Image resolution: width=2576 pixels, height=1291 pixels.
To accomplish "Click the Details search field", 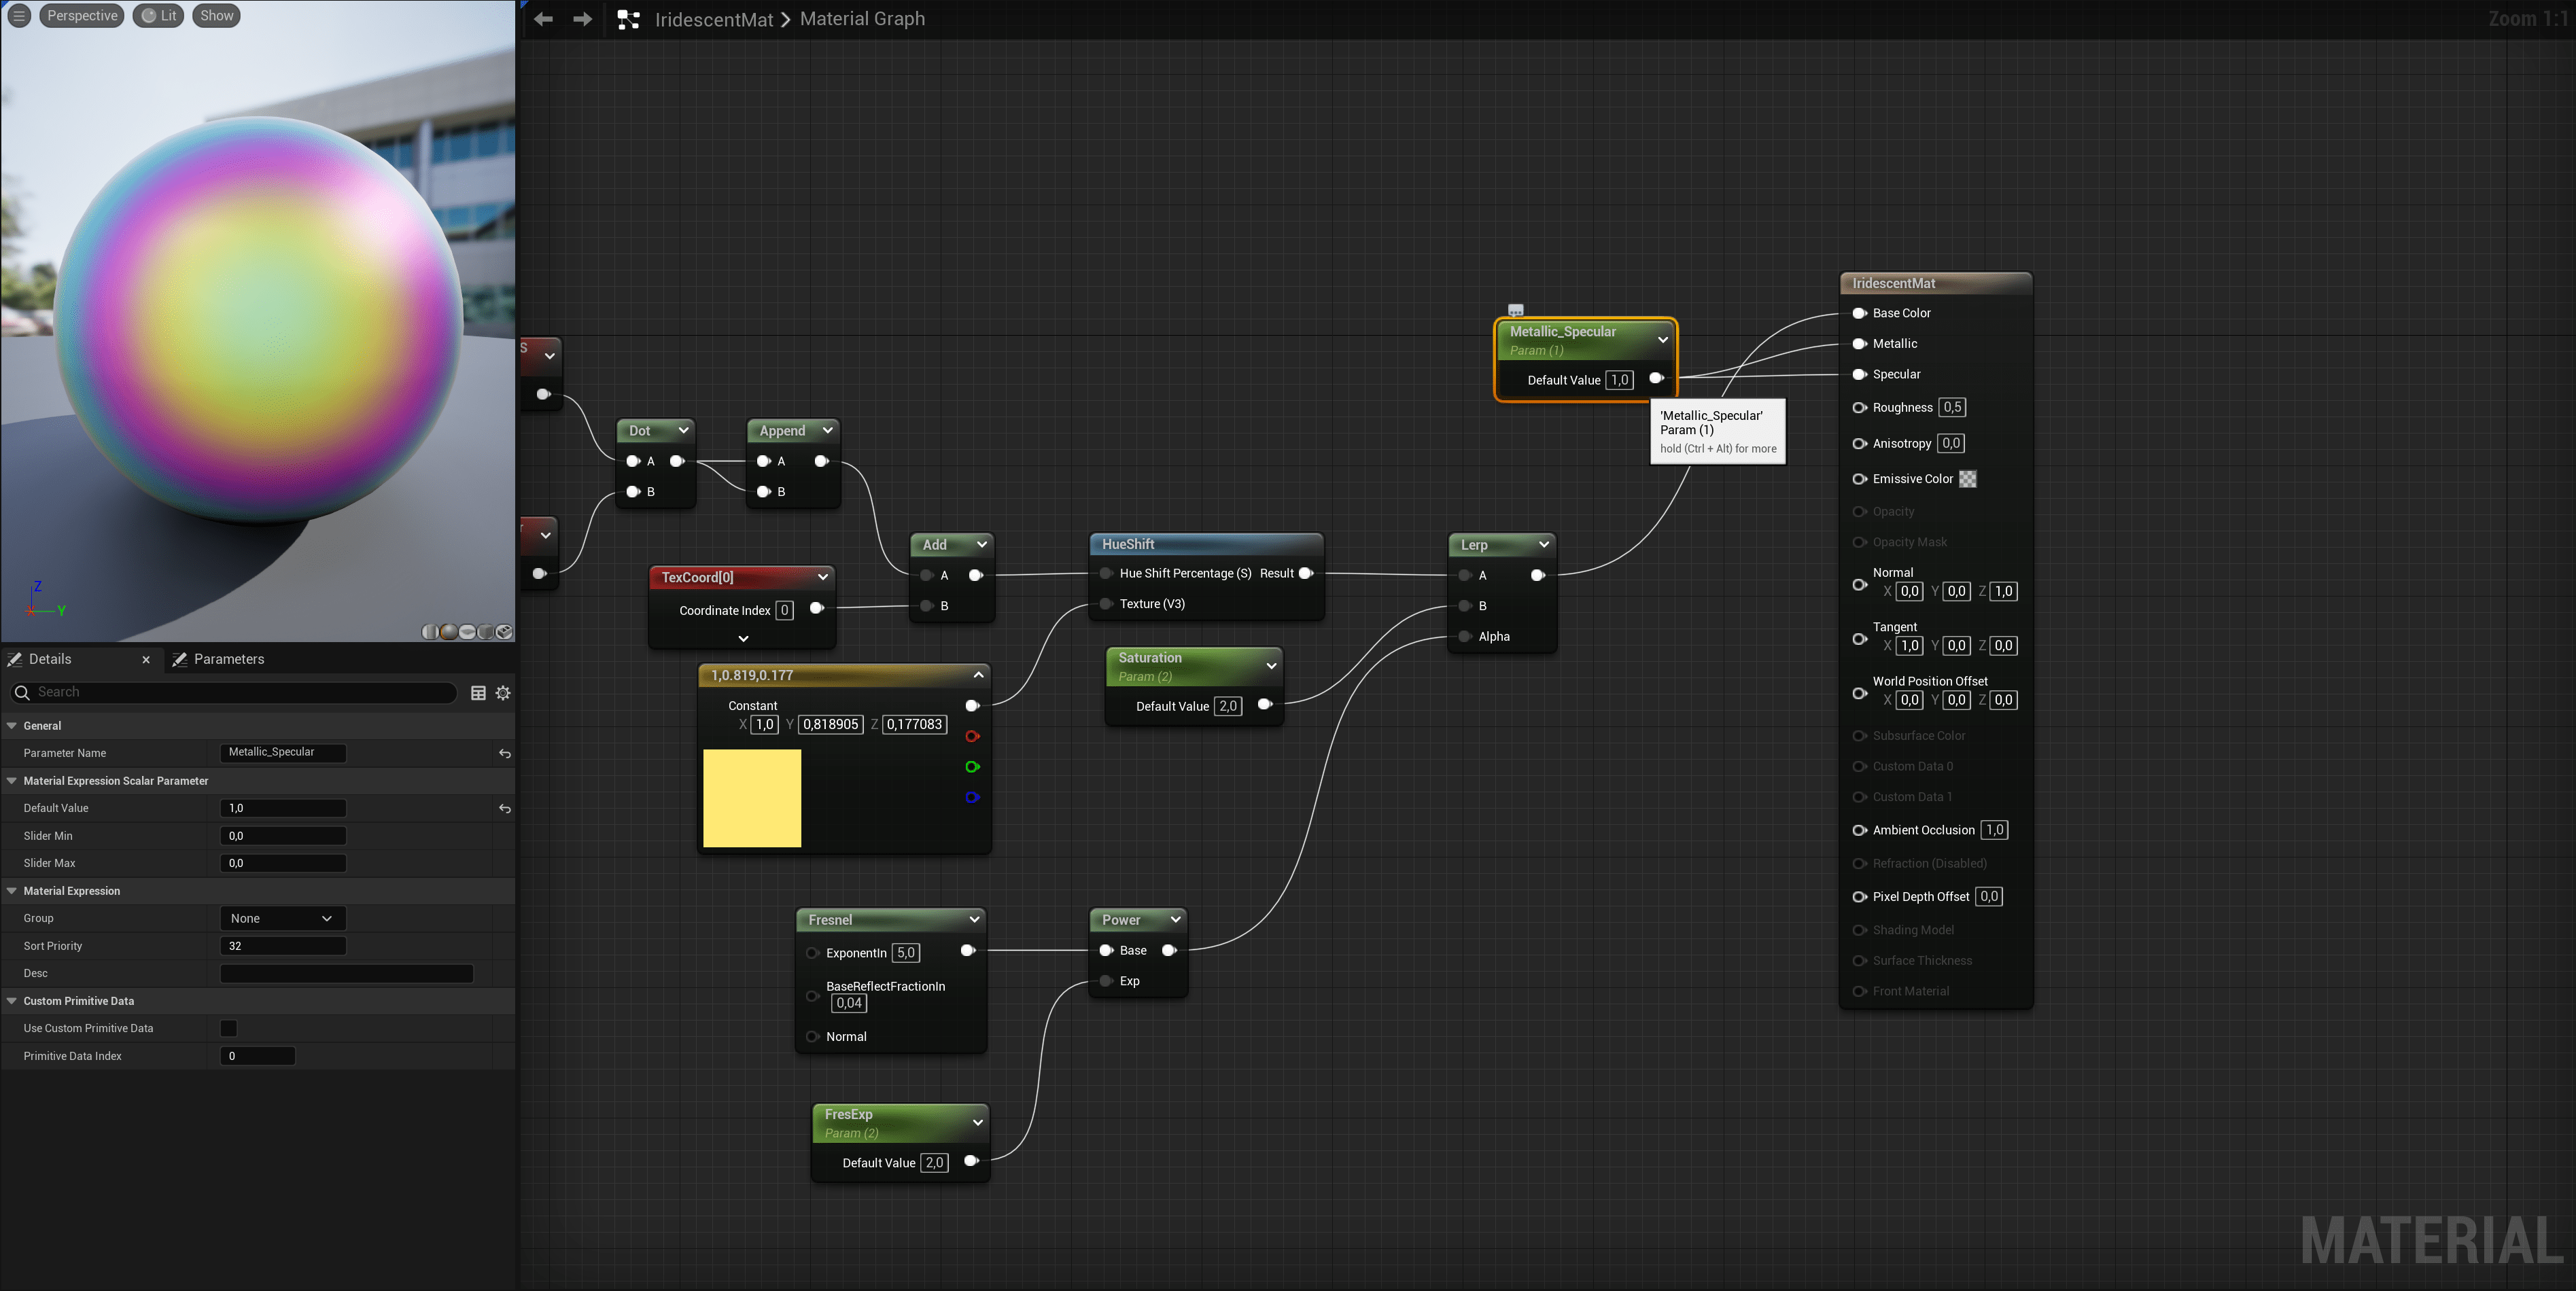I will coord(240,692).
